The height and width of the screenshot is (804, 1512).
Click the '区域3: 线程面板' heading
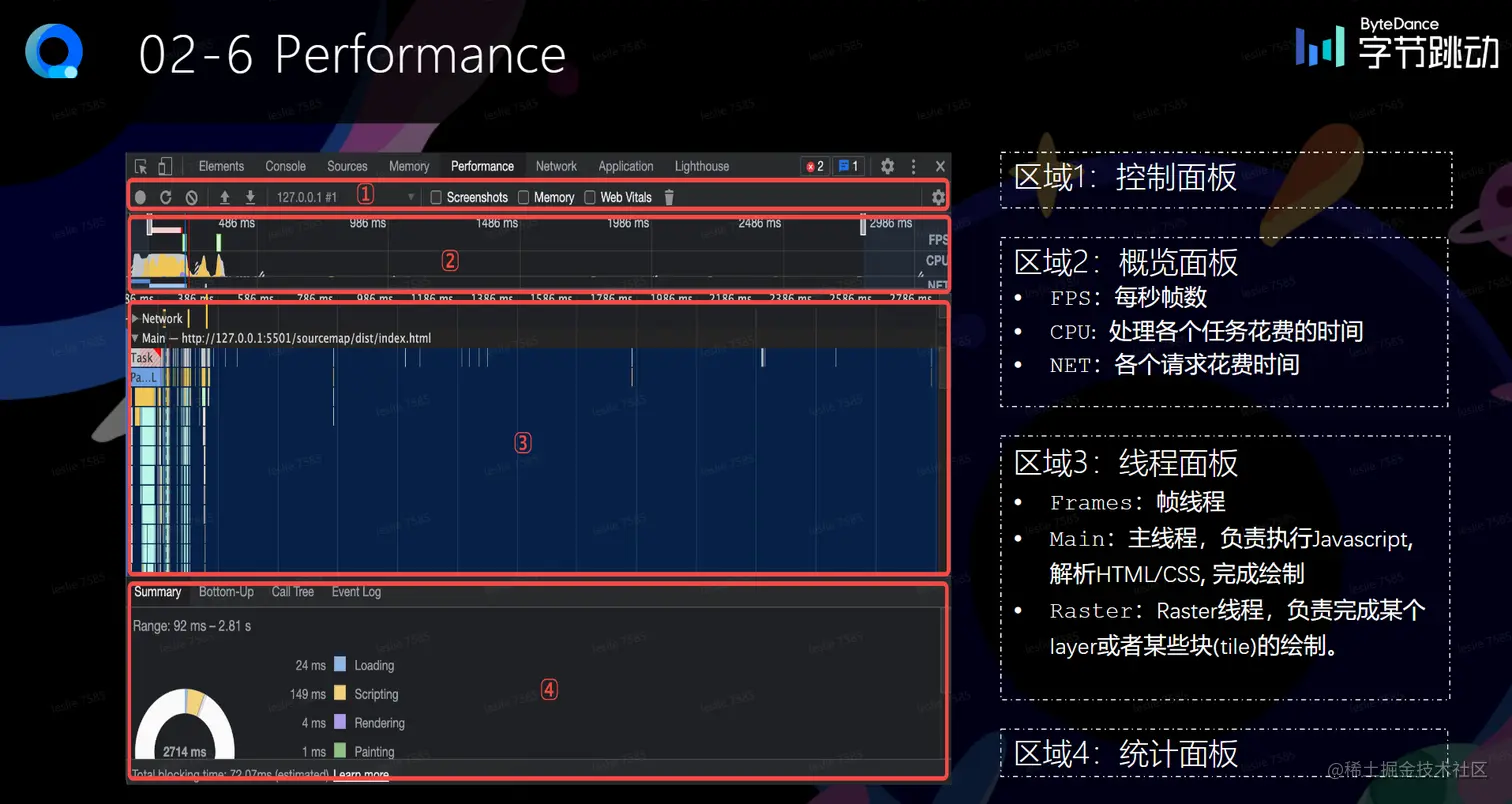(1126, 463)
